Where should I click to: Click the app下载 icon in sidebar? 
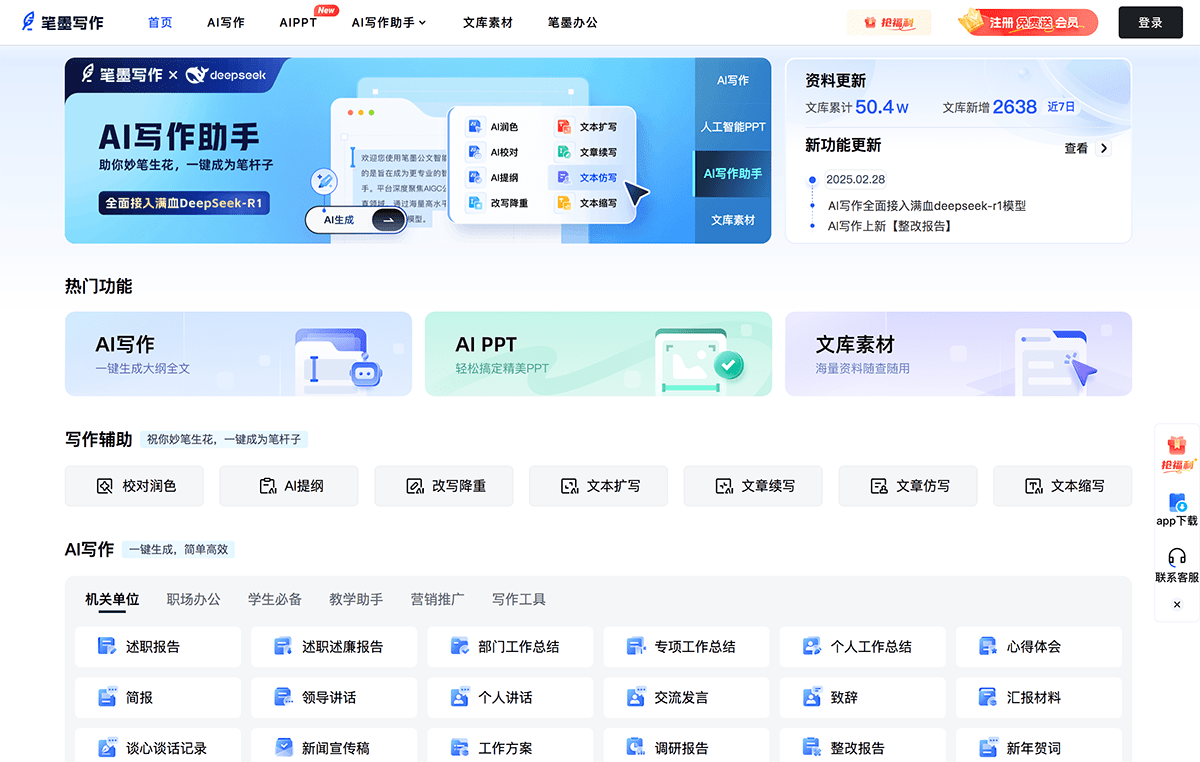[1176, 502]
